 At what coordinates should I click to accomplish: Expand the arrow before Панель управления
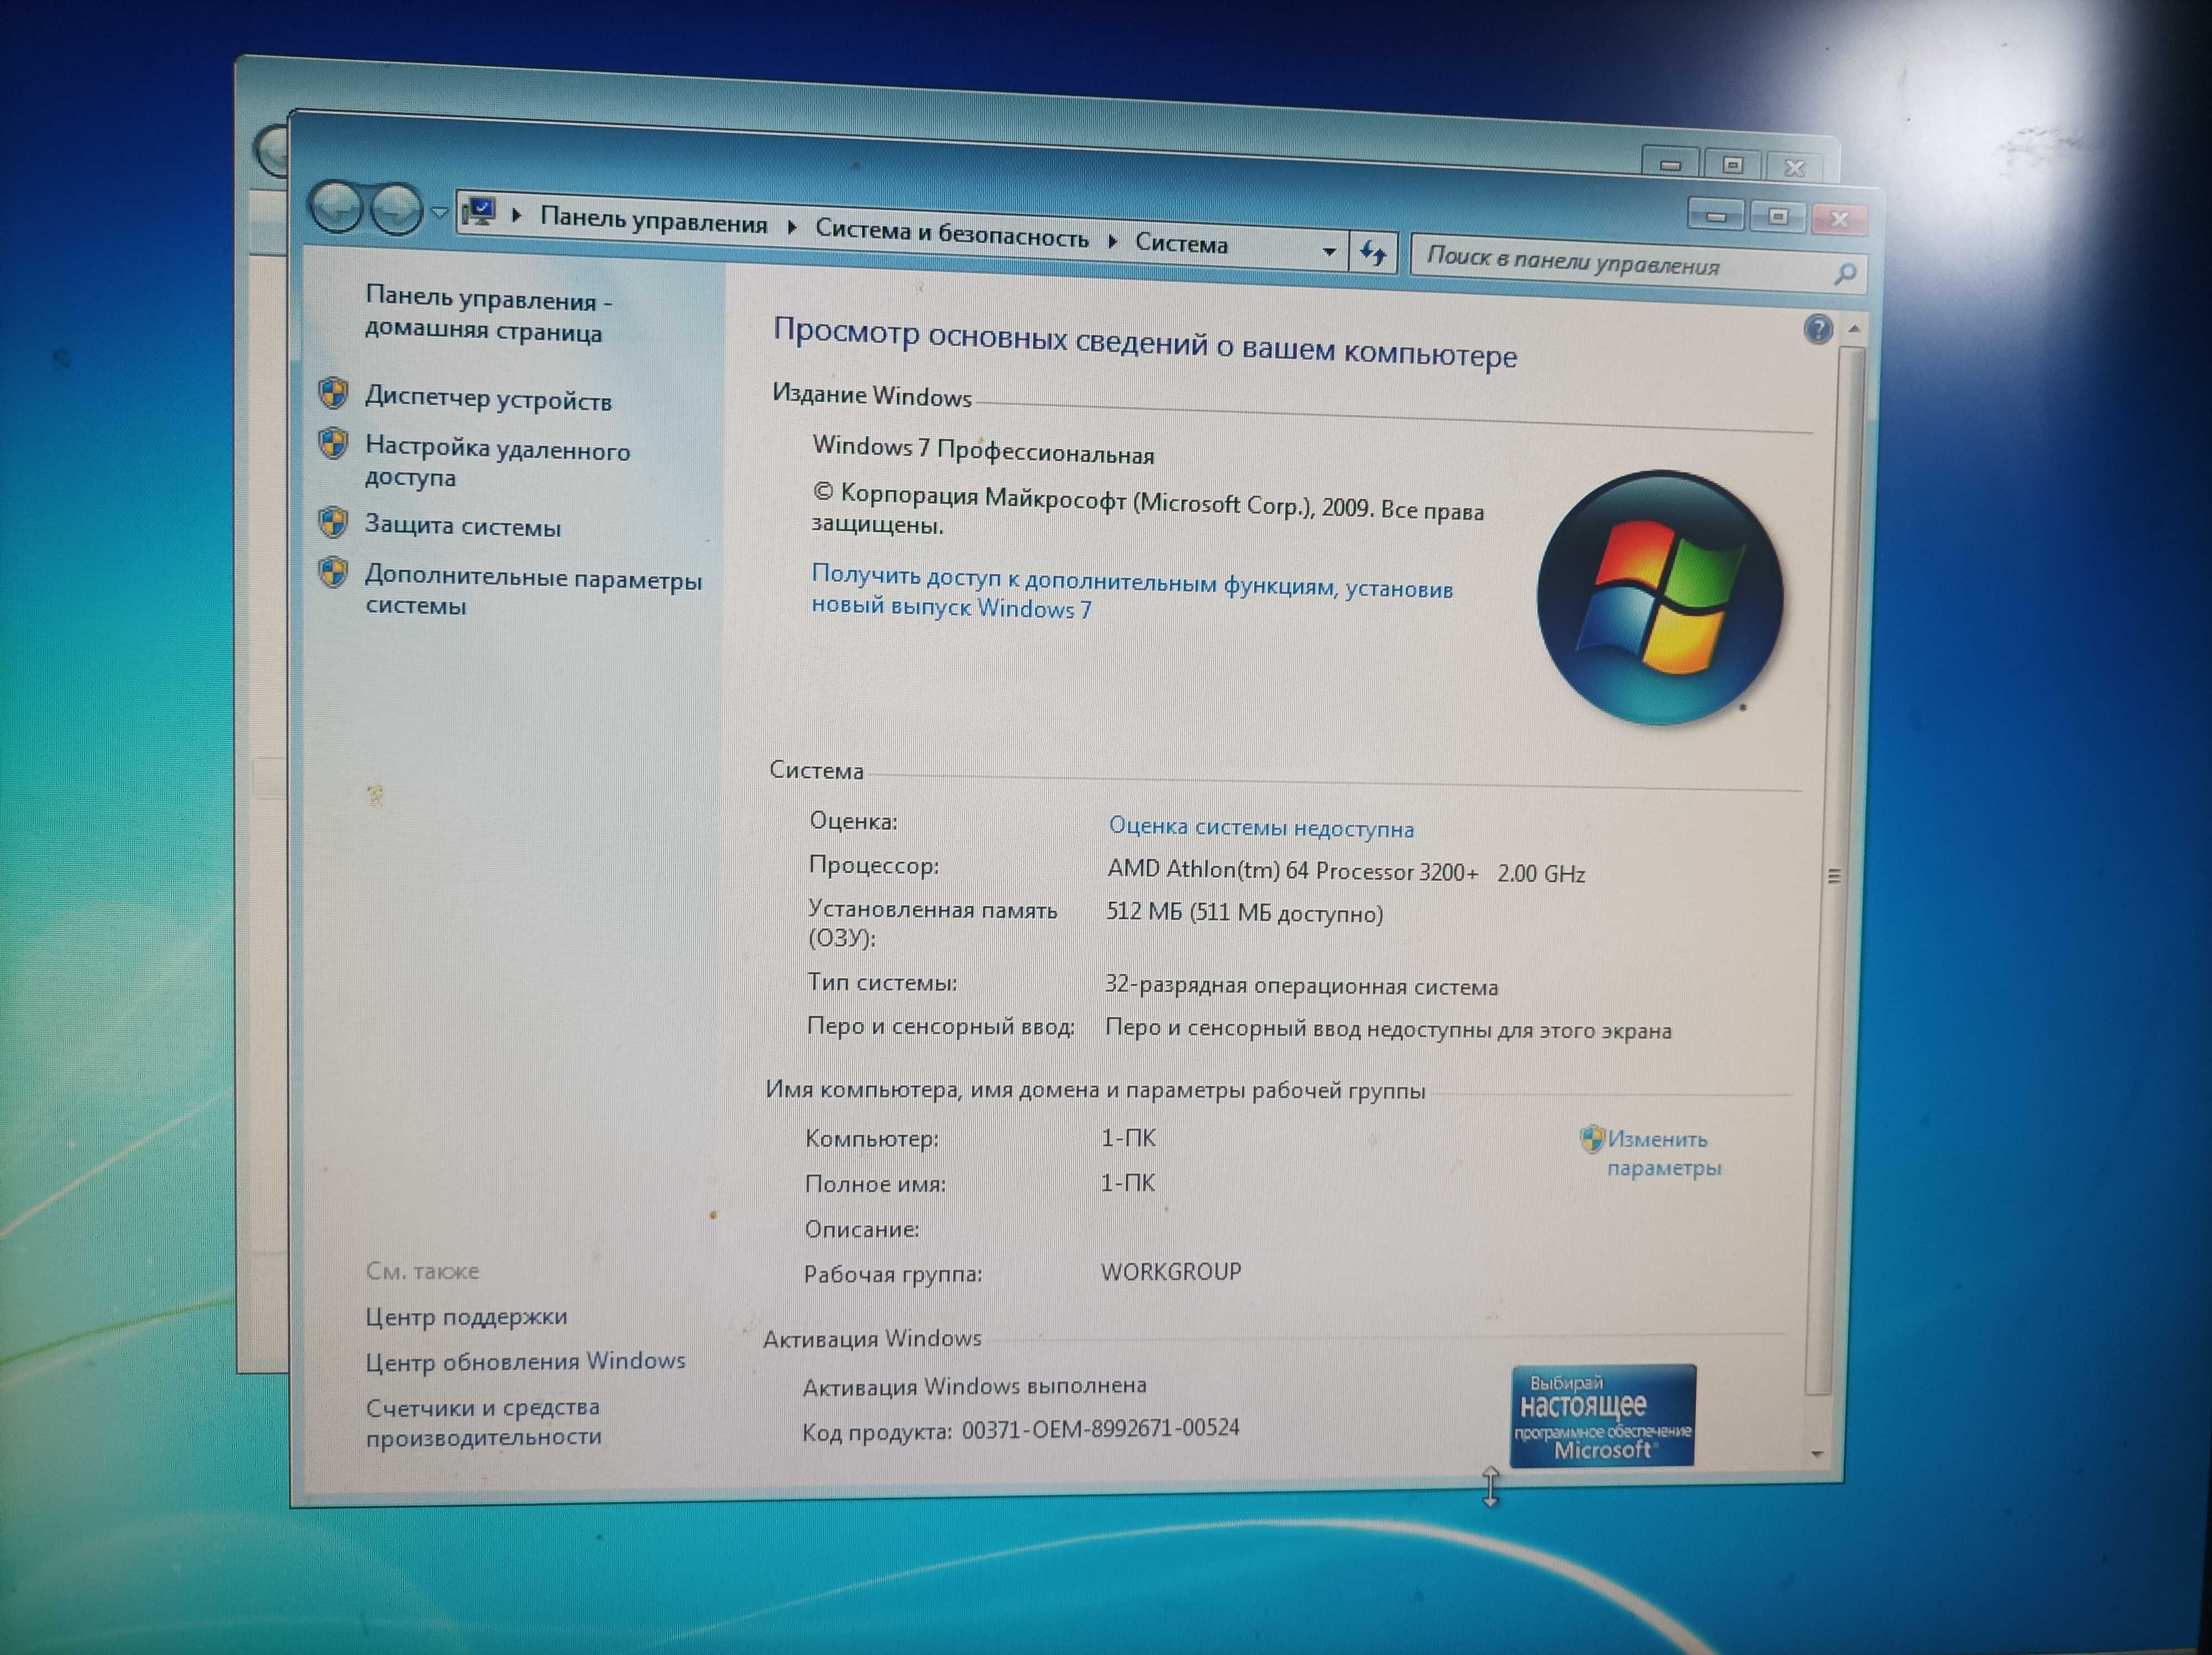pyautogui.click(x=517, y=215)
